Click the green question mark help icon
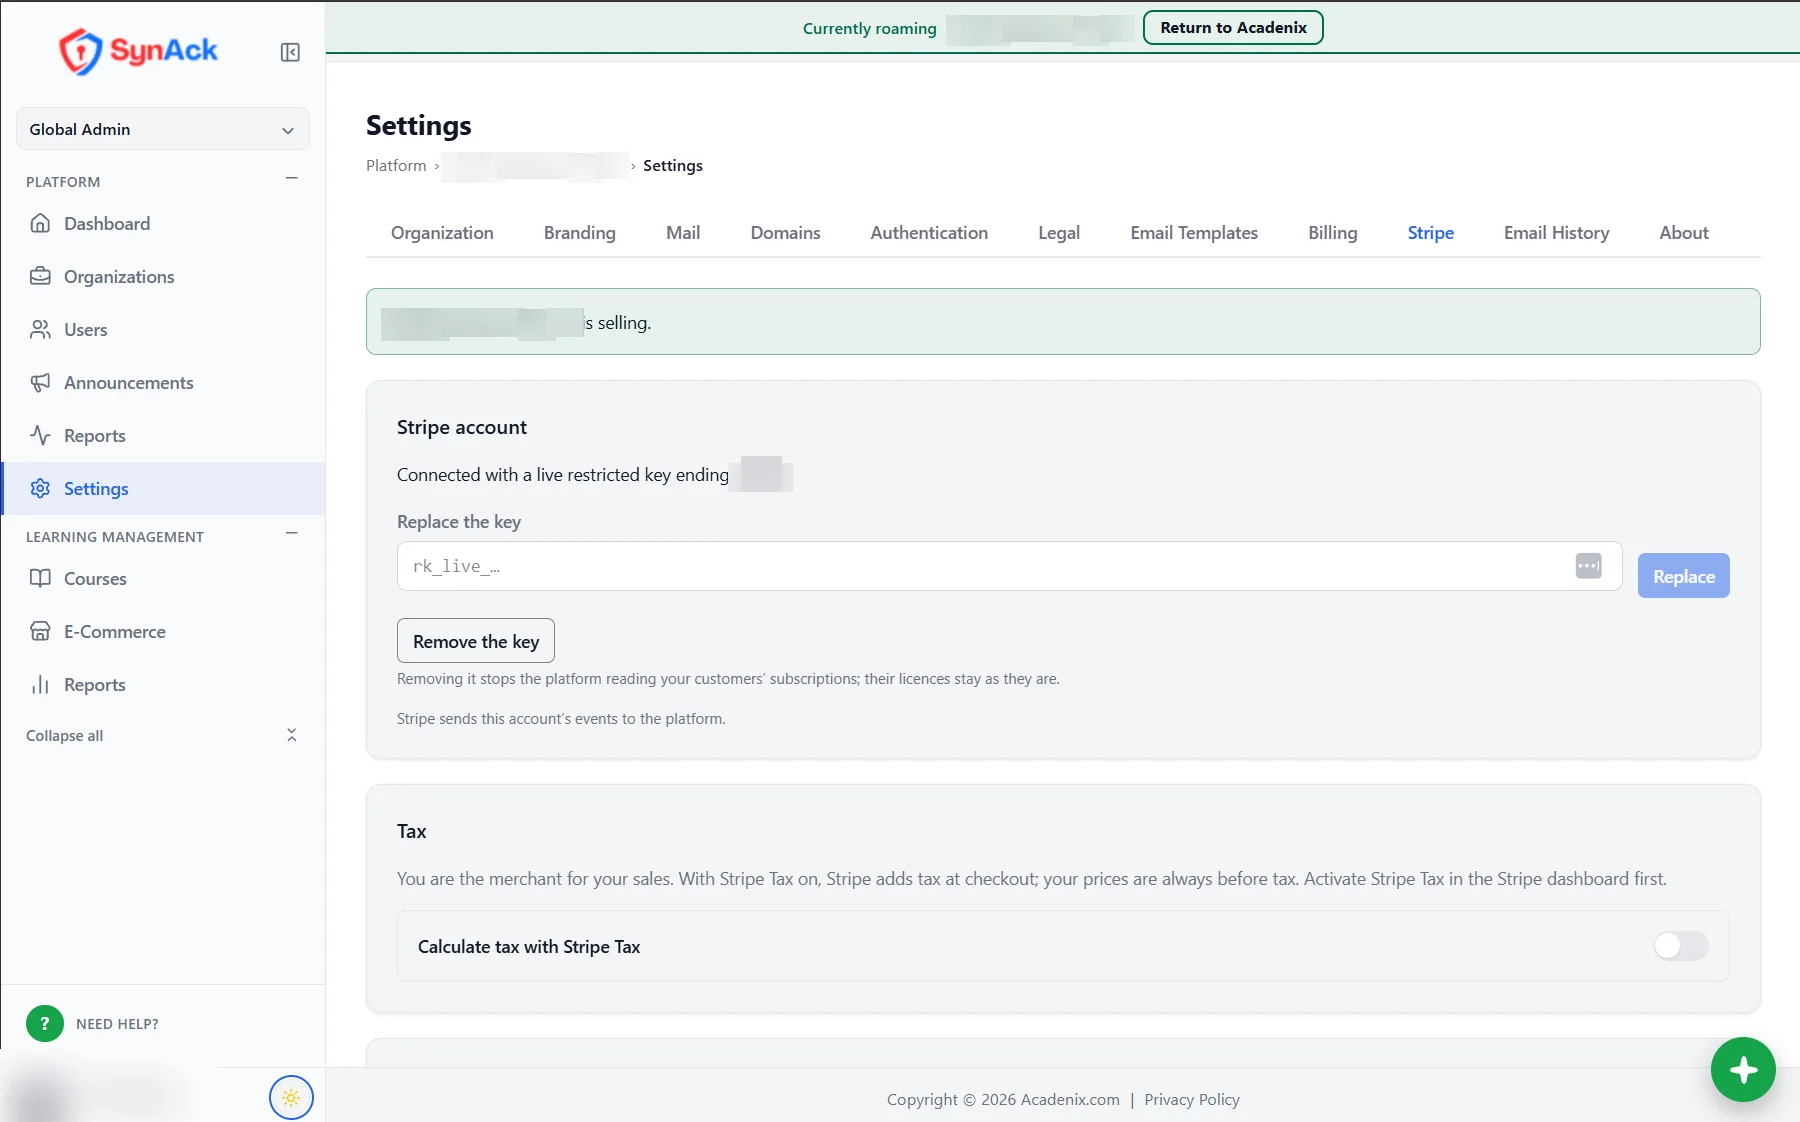Image resolution: width=1800 pixels, height=1122 pixels. (x=45, y=1023)
